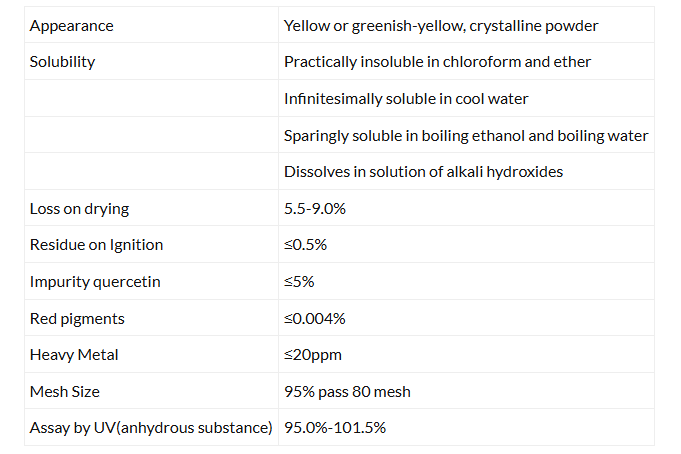This screenshot has width=681, height=454.
Task: Select the "≤5%" value cell
Action: click(x=299, y=282)
